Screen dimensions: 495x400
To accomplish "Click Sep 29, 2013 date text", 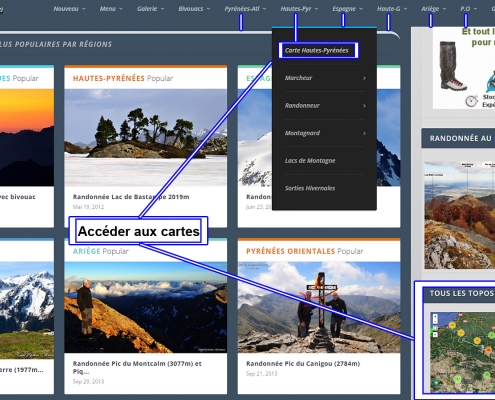I will click(x=88, y=382).
